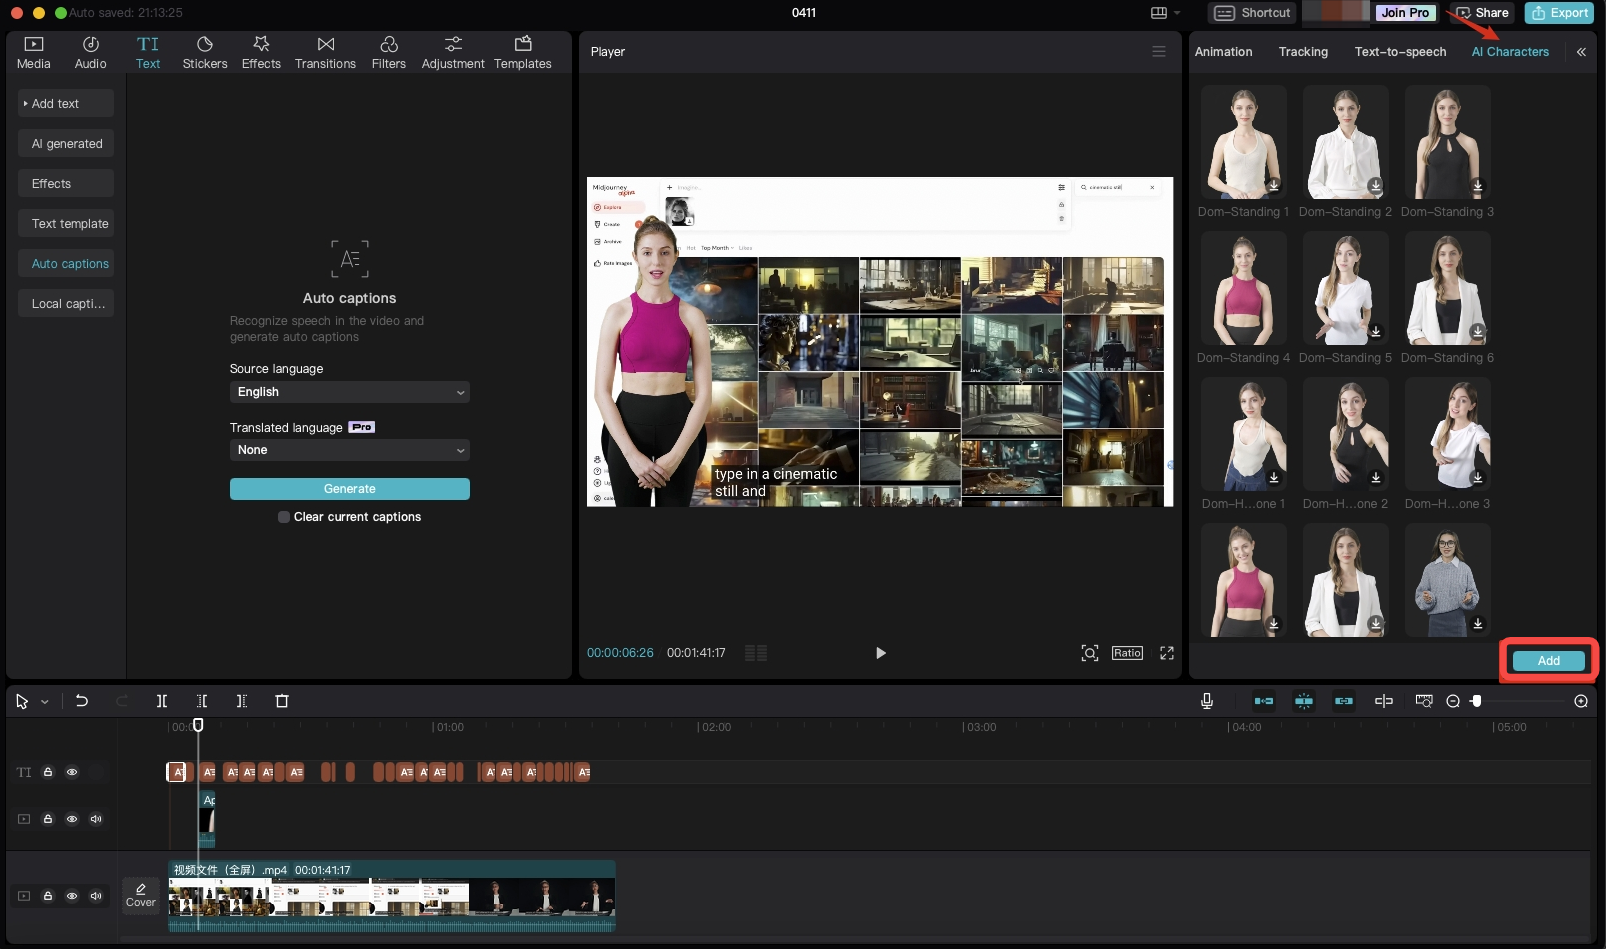This screenshot has width=1606, height=949.
Task: Enter fullscreen preview in the player
Action: click(1166, 653)
